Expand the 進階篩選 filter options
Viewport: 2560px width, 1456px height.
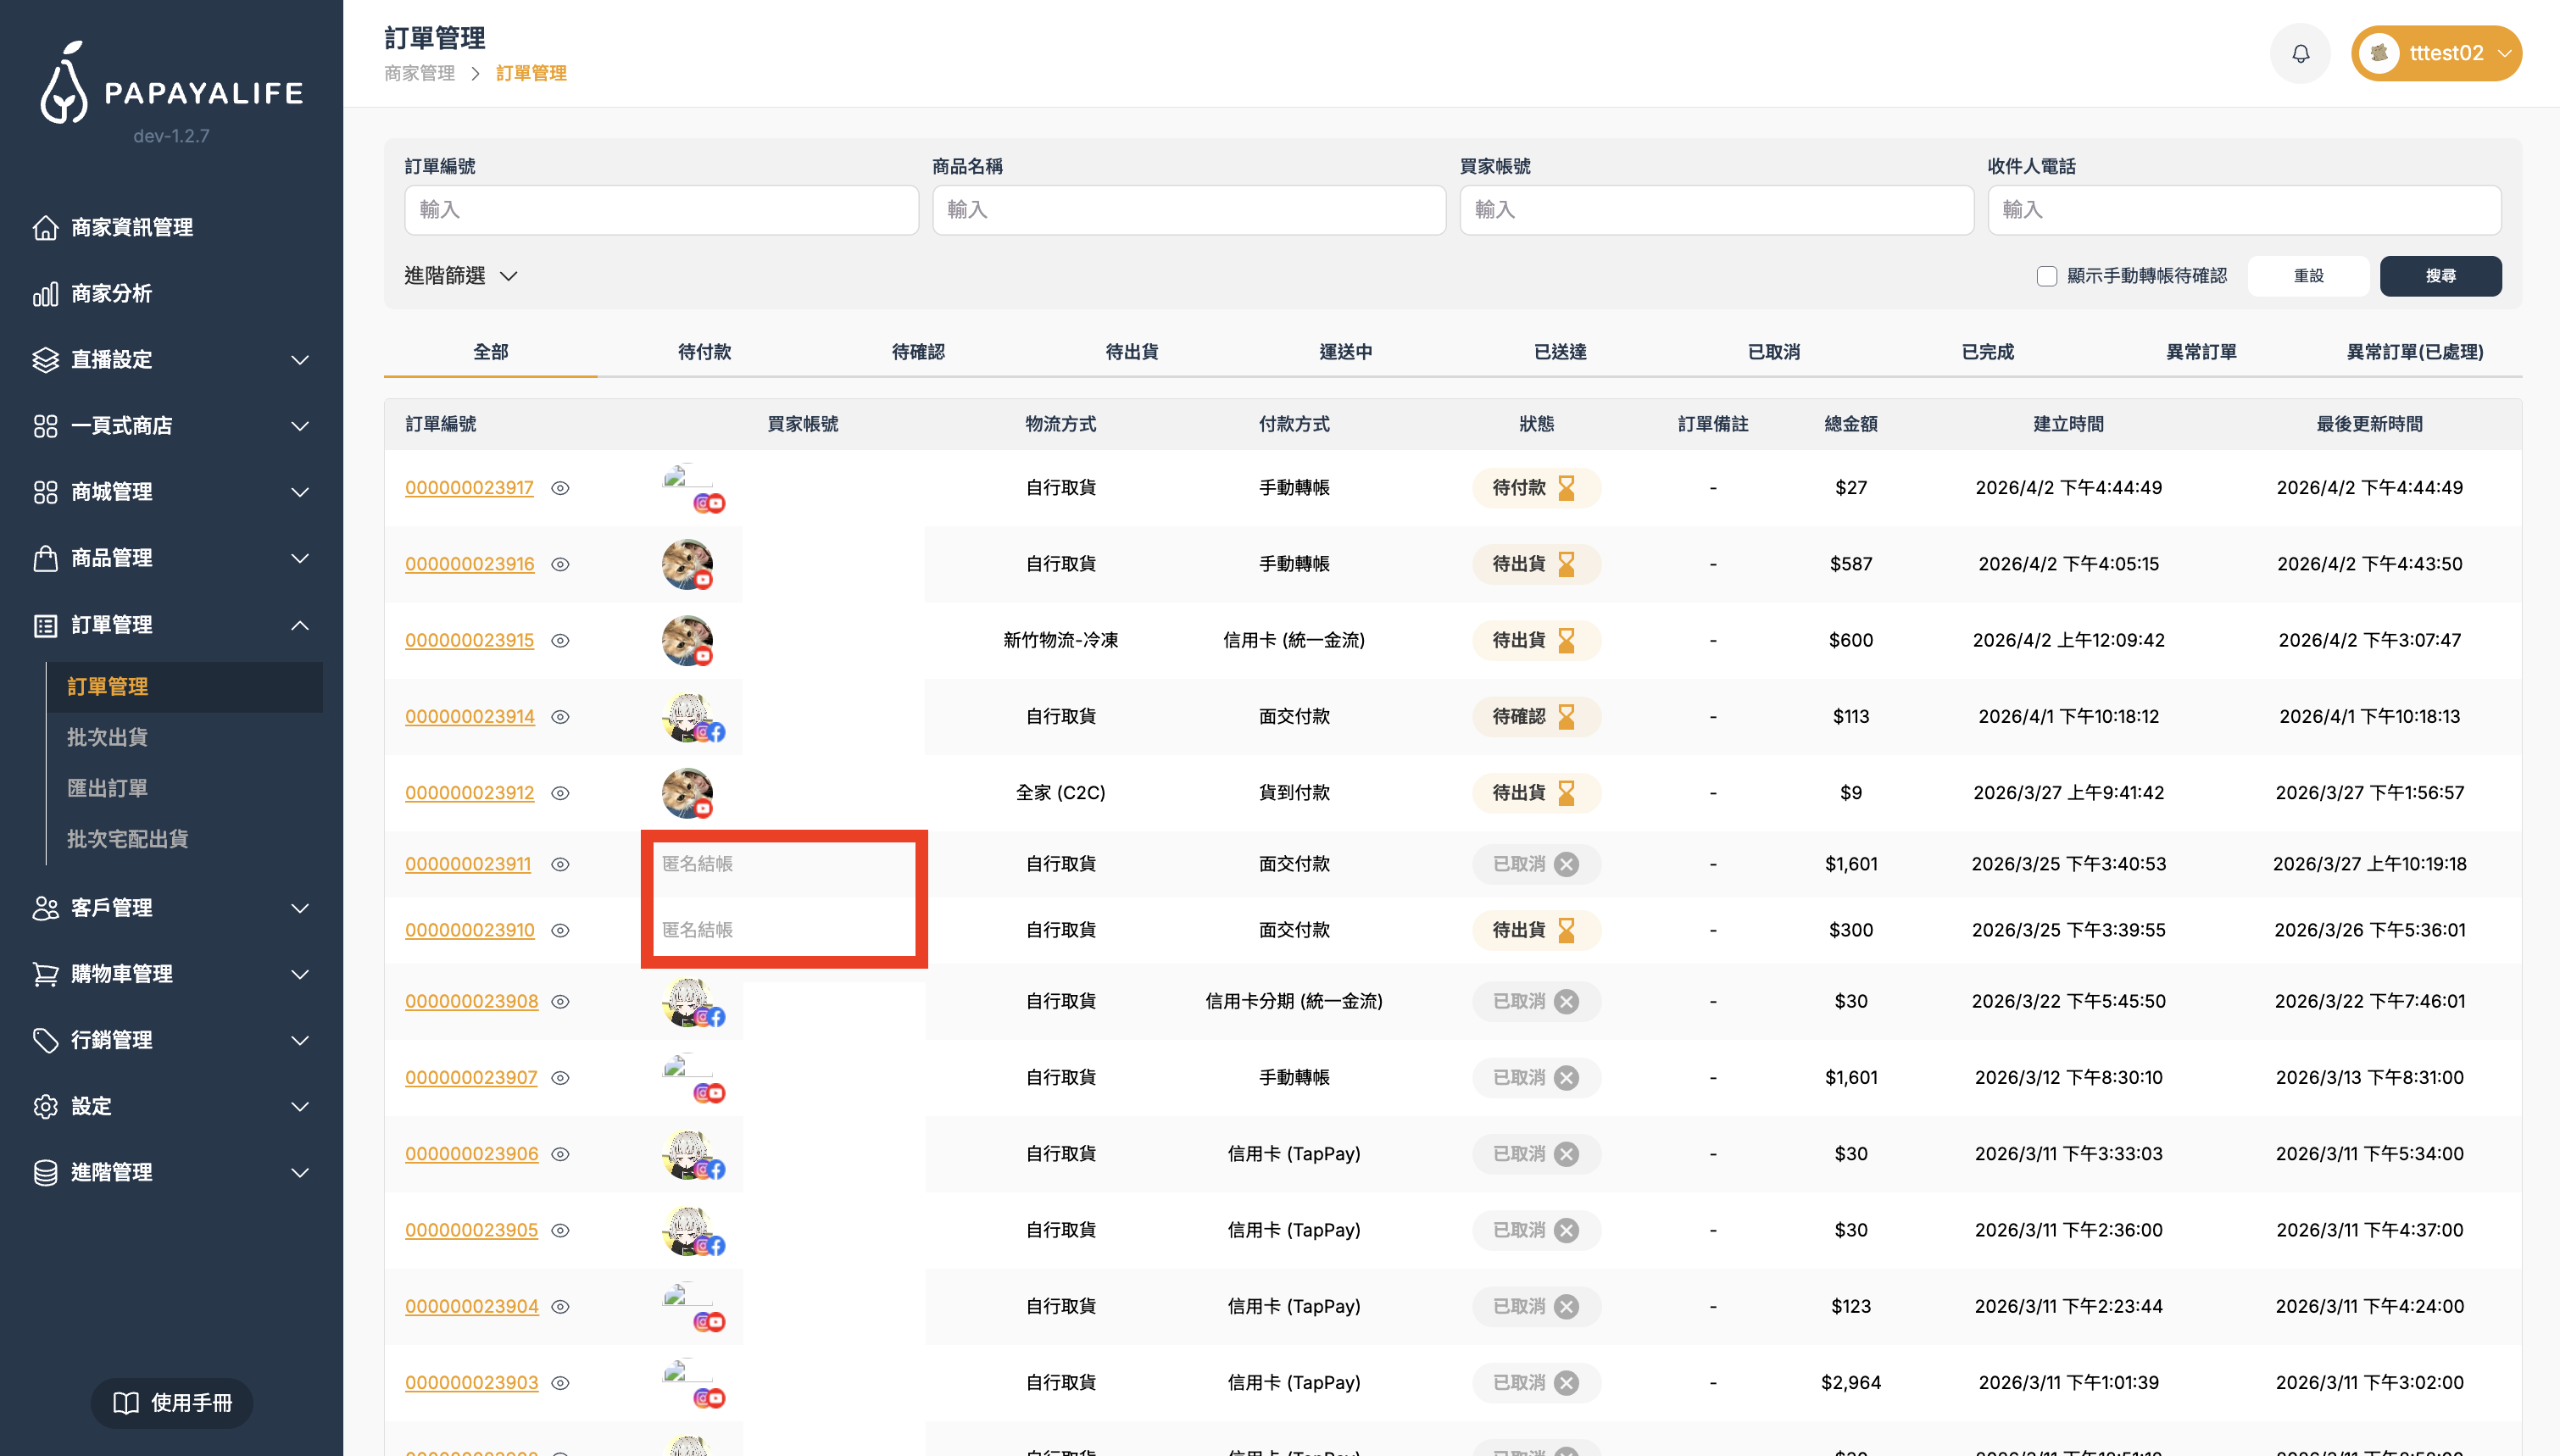pyautogui.click(x=460, y=276)
